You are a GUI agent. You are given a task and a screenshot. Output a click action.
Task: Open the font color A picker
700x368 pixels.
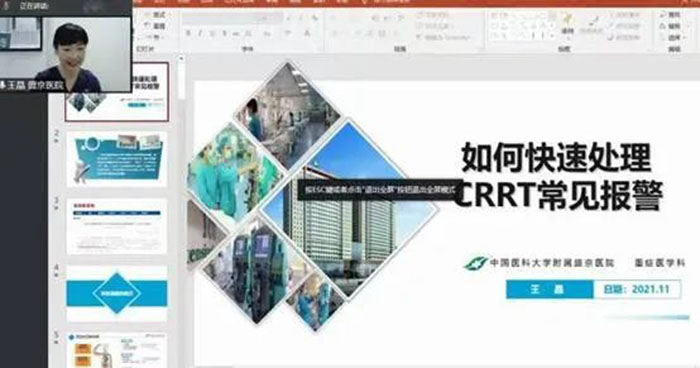point(307,33)
